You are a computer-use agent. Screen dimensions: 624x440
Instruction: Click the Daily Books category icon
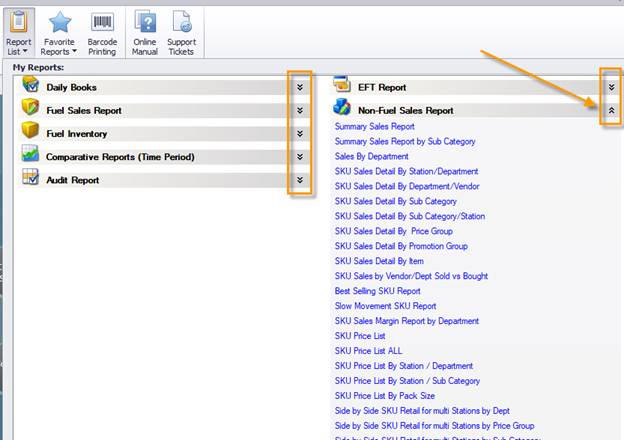point(30,87)
